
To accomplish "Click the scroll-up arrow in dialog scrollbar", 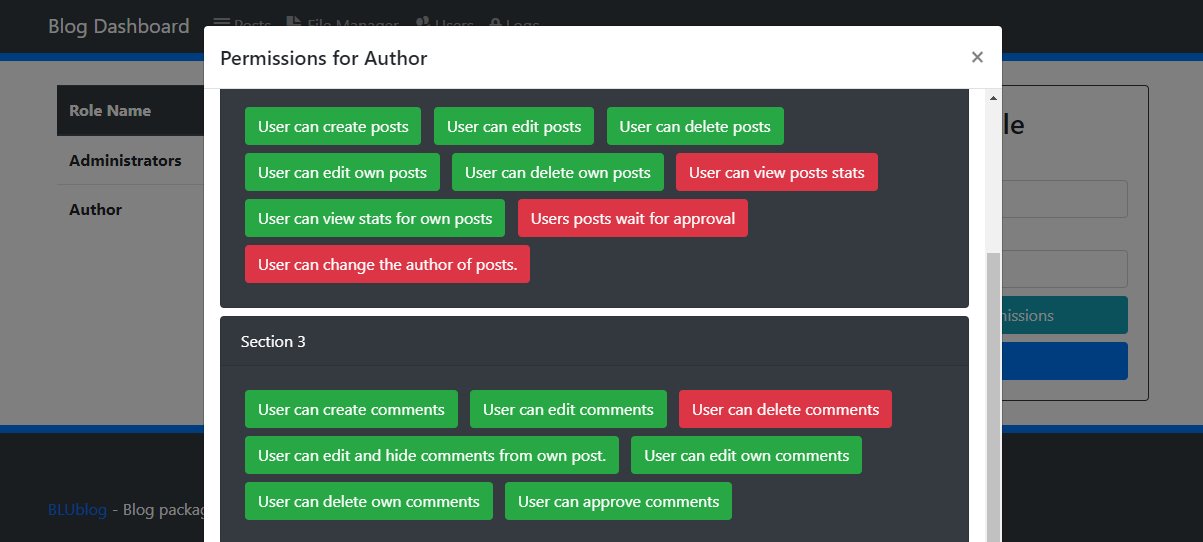I will (x=993, y=98).
